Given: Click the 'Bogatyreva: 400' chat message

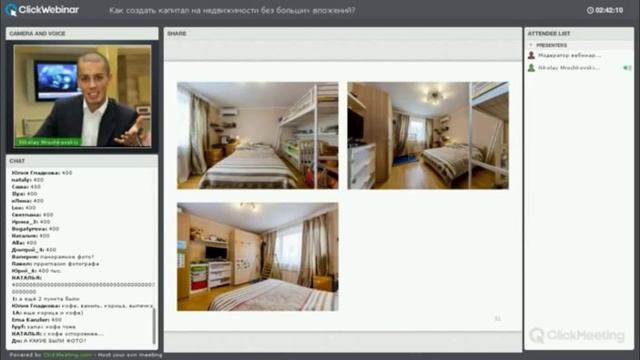Looking at the screenshot, I should (x=36, y=229).
